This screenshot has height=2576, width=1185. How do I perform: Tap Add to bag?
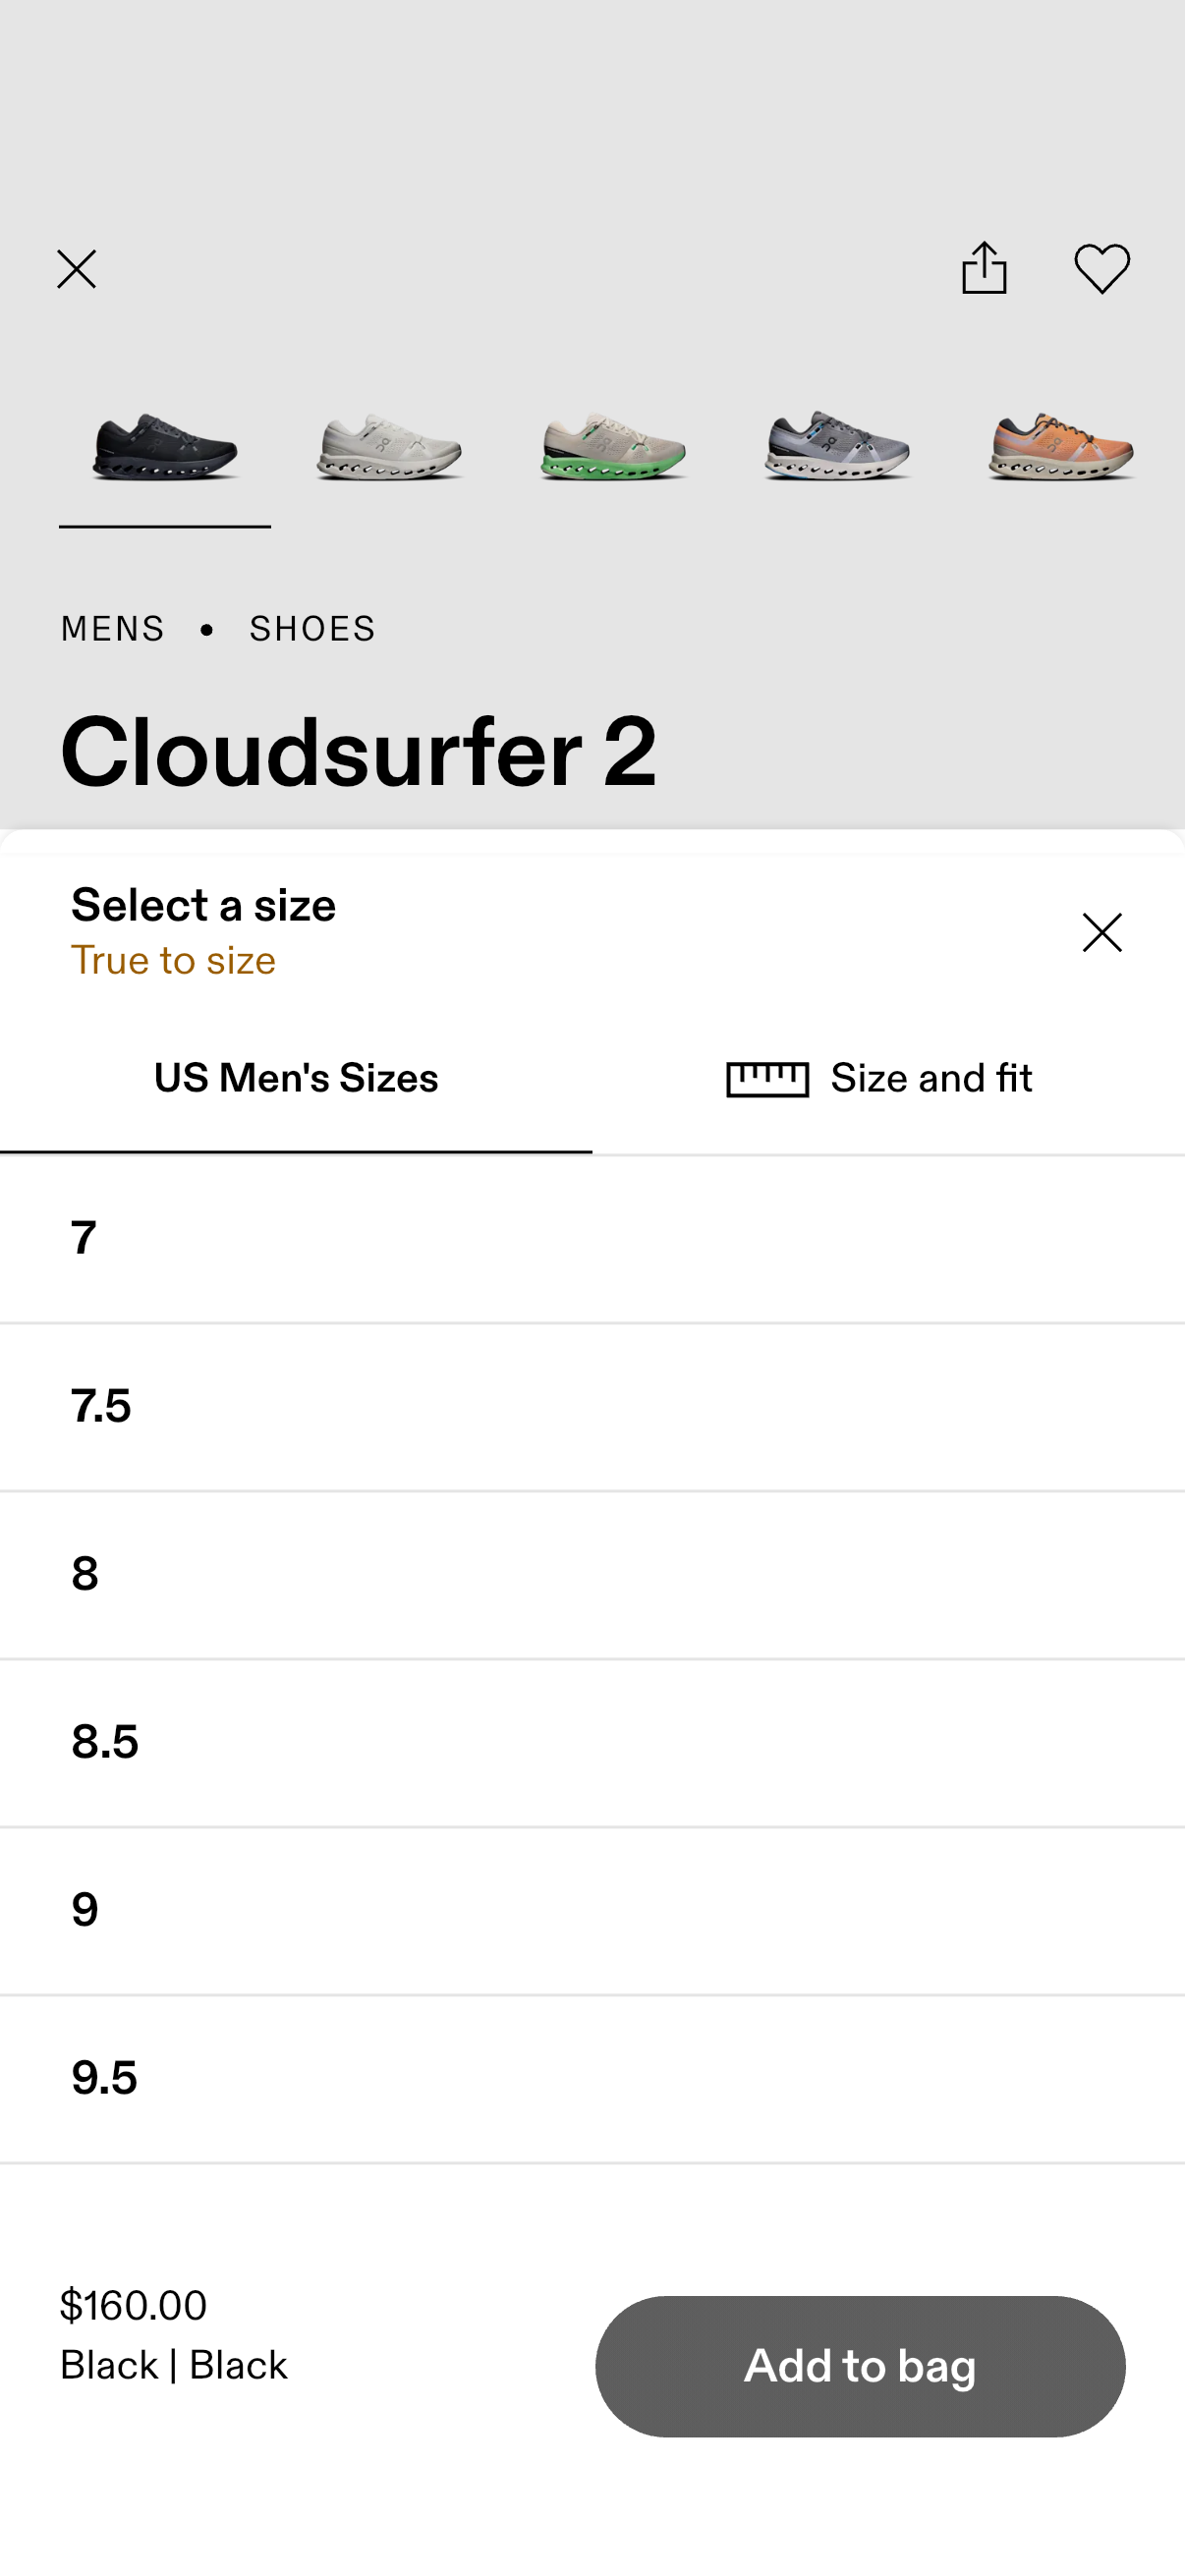(x=860, y=2366)
